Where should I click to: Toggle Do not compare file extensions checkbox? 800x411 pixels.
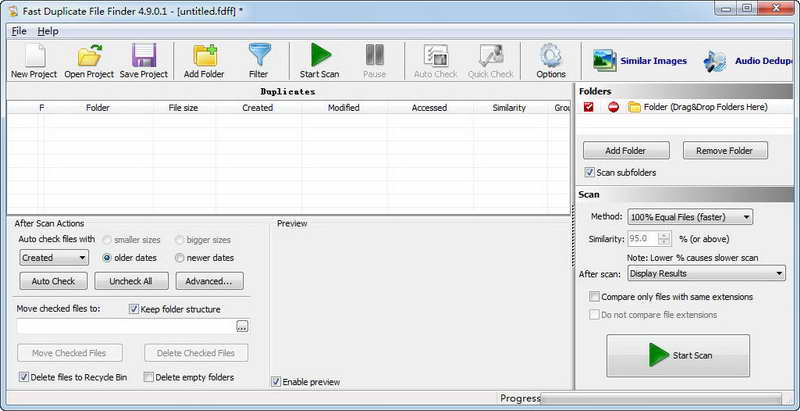pos(594,315)
